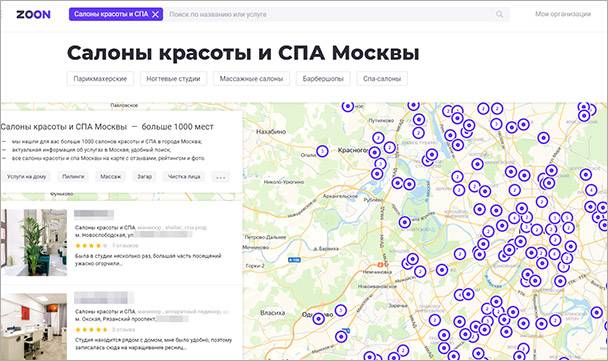
Task: Click the map marker near Нахабино labeled 3
Action: pos(322,151)
